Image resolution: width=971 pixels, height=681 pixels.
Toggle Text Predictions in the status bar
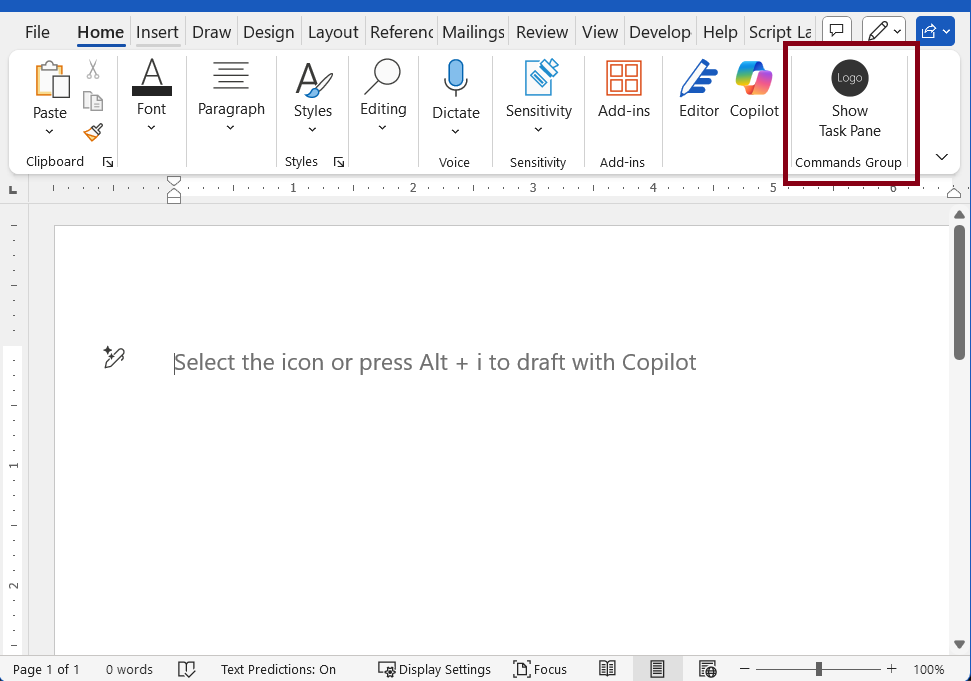pyautogui.click(x=279, y=669)
